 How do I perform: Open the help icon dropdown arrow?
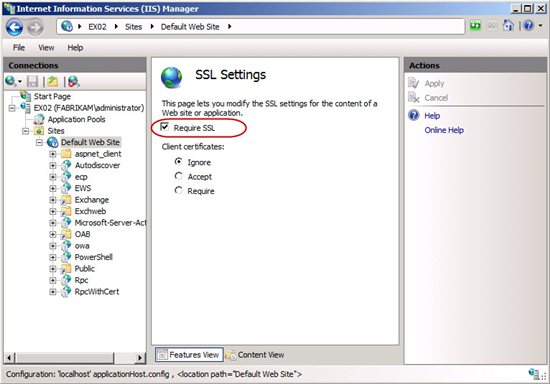point(540,26)
